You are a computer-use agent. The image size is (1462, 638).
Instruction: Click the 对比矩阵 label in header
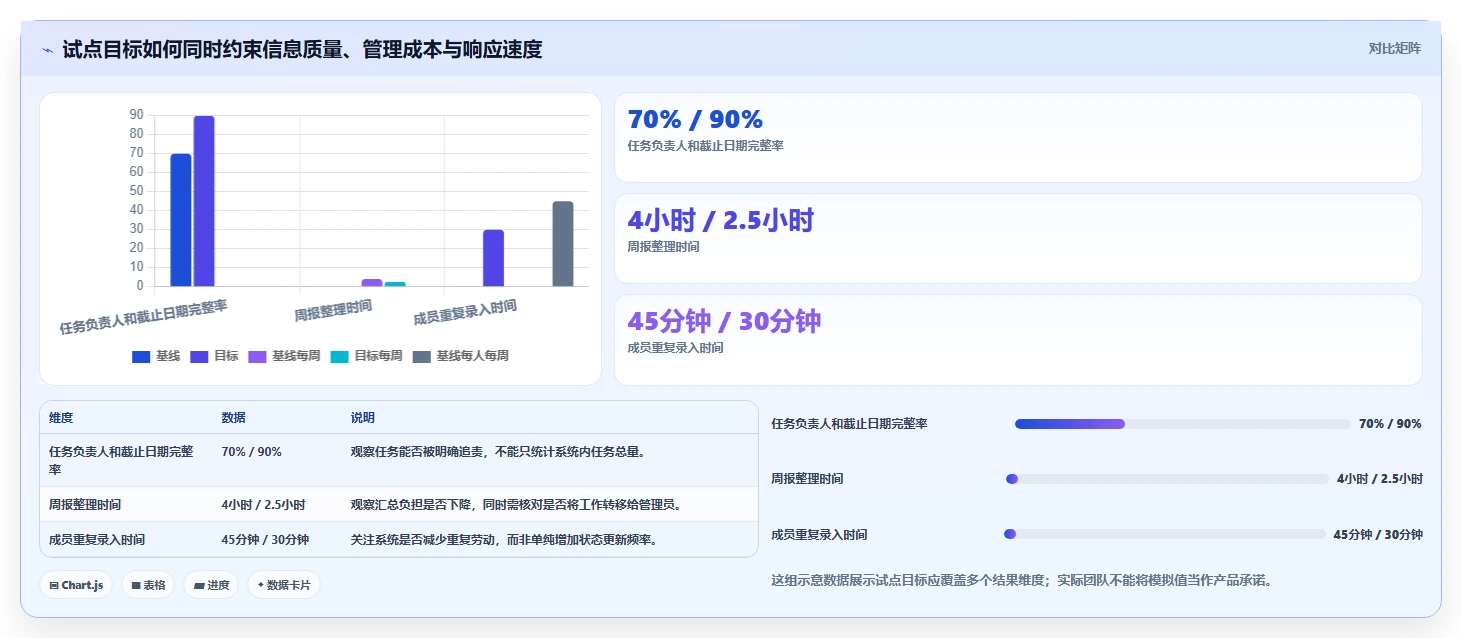tap(1394, 48)
